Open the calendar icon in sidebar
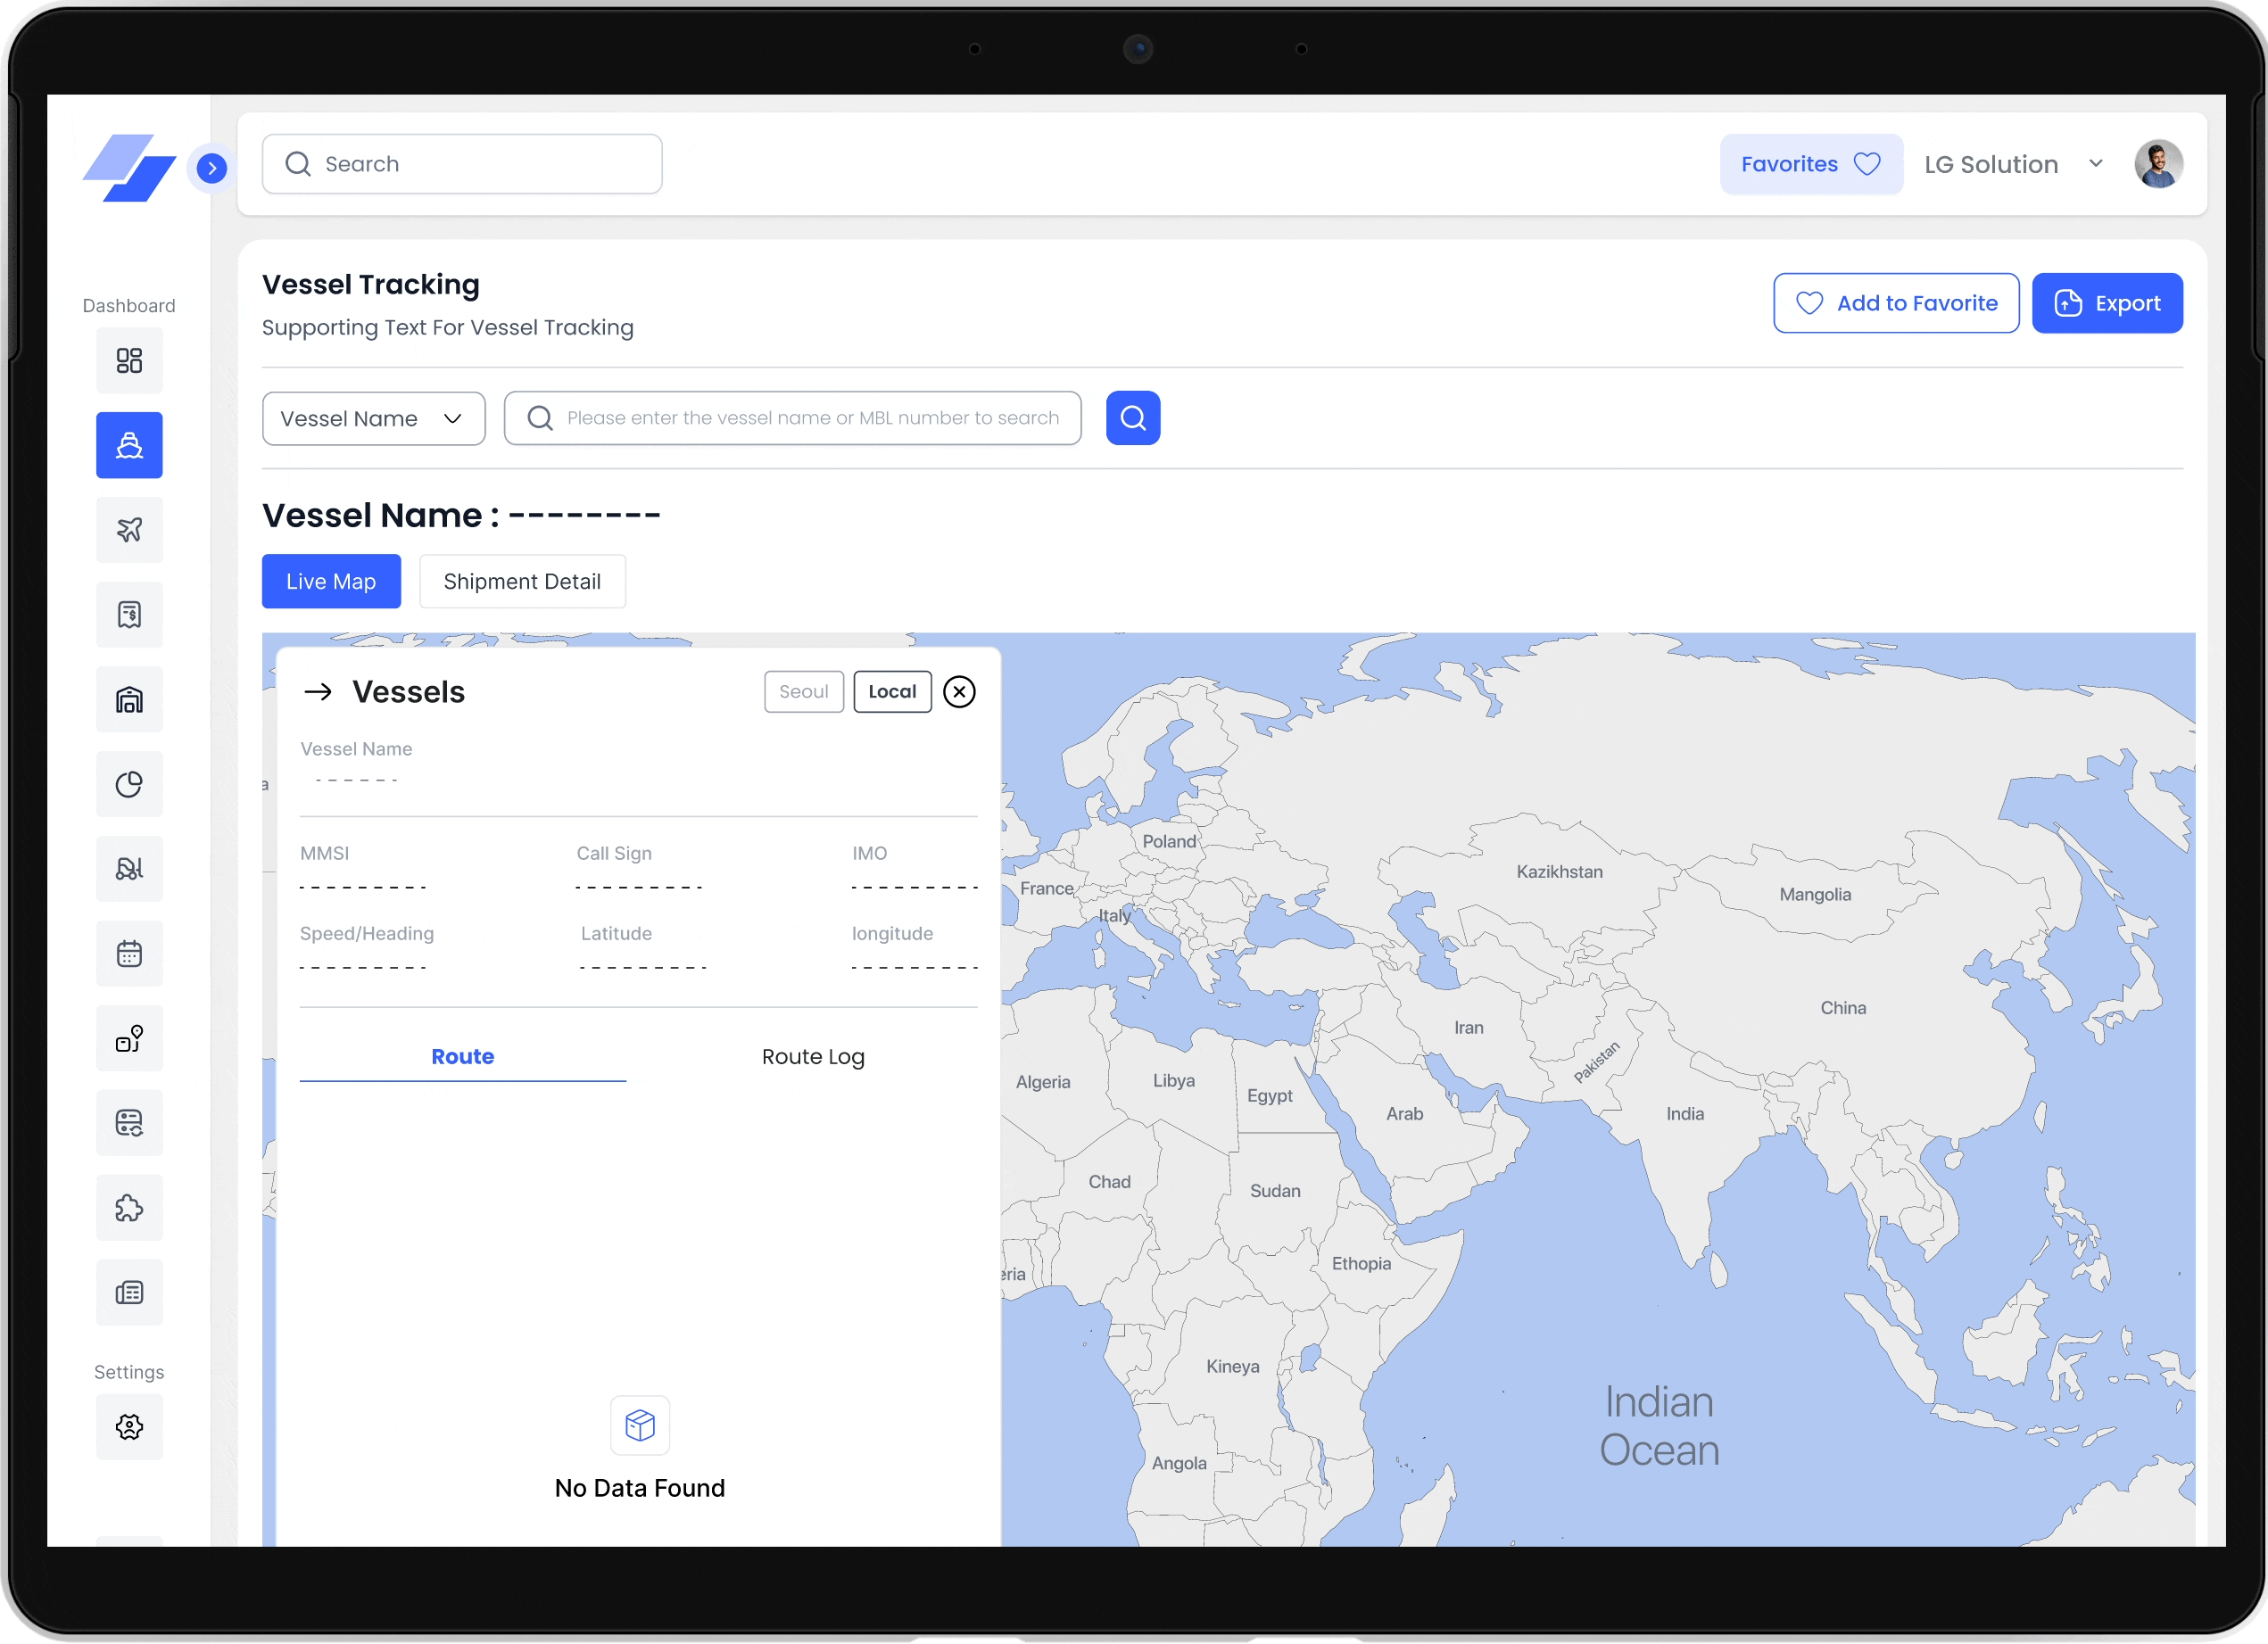 [129, 953]
